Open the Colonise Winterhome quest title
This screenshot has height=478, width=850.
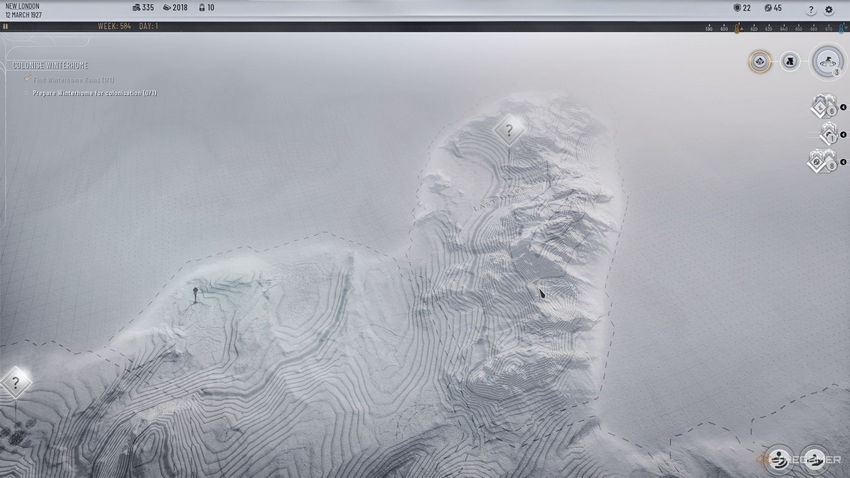[x=50, y=66]
